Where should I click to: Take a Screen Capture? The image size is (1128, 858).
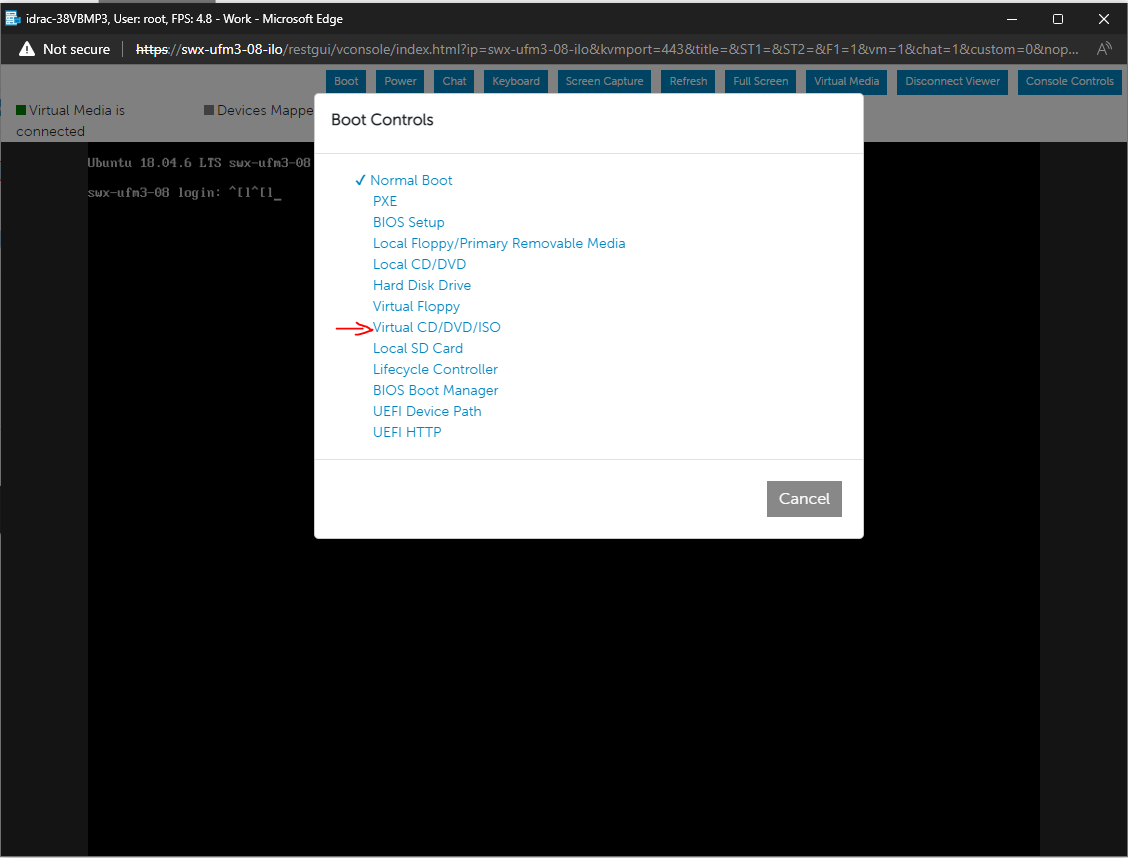604,82
